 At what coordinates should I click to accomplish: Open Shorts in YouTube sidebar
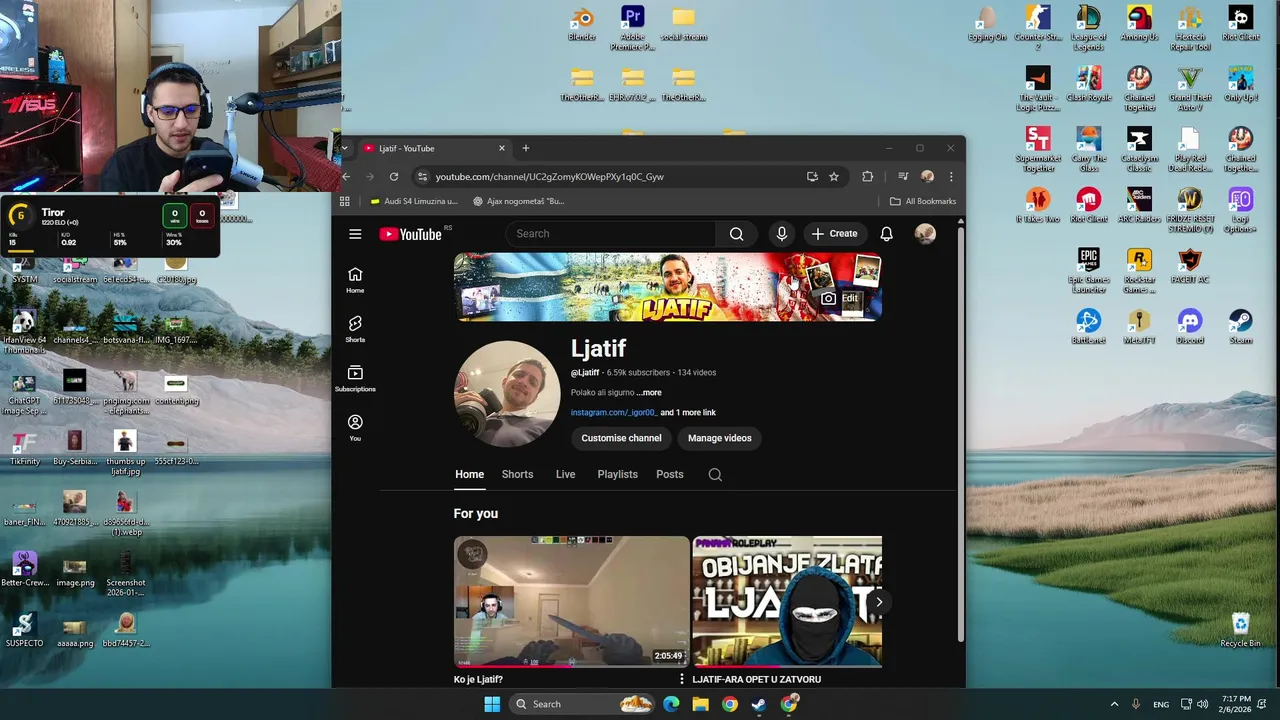point(355,329)
